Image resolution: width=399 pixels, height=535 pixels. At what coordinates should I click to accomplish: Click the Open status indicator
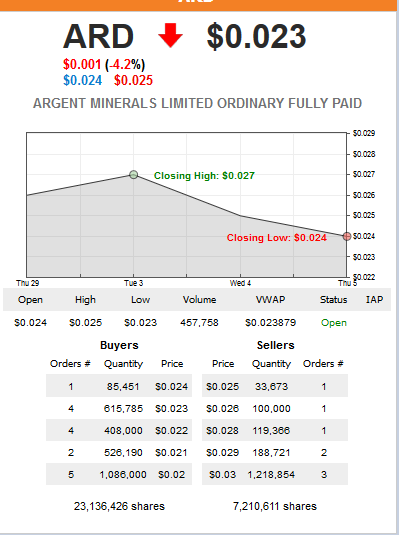[x=333, y=322]
